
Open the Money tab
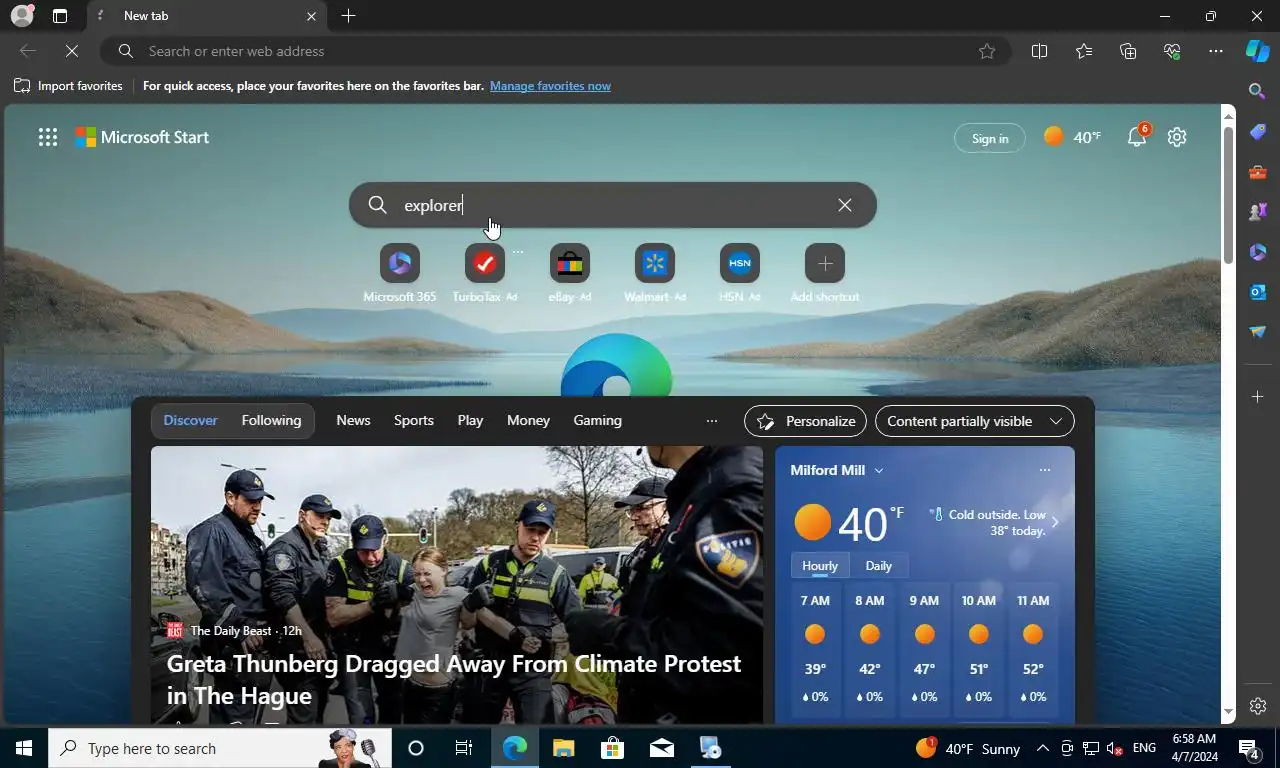528,421
